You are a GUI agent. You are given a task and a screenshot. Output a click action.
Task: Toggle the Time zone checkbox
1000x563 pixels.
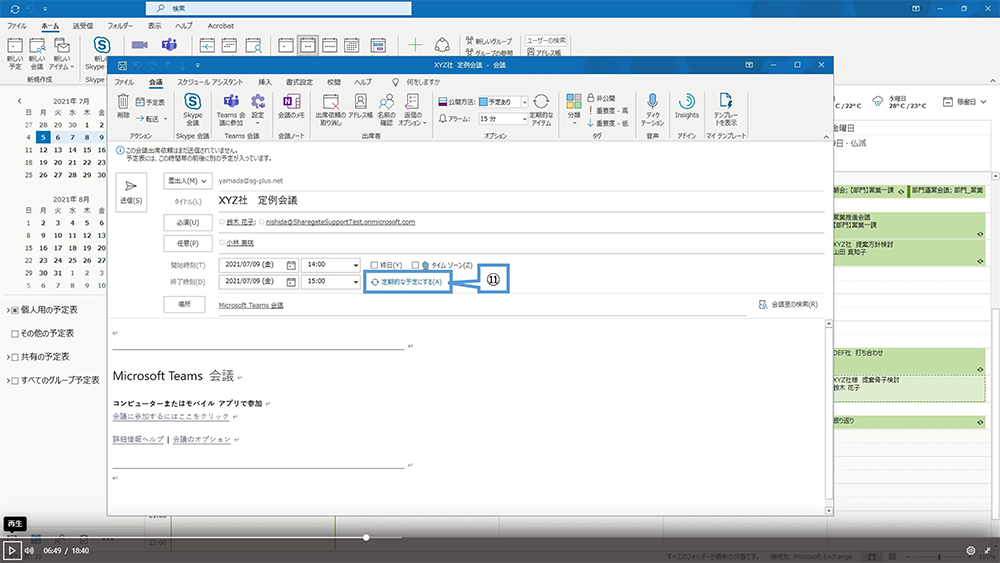(x=415, y=265)
